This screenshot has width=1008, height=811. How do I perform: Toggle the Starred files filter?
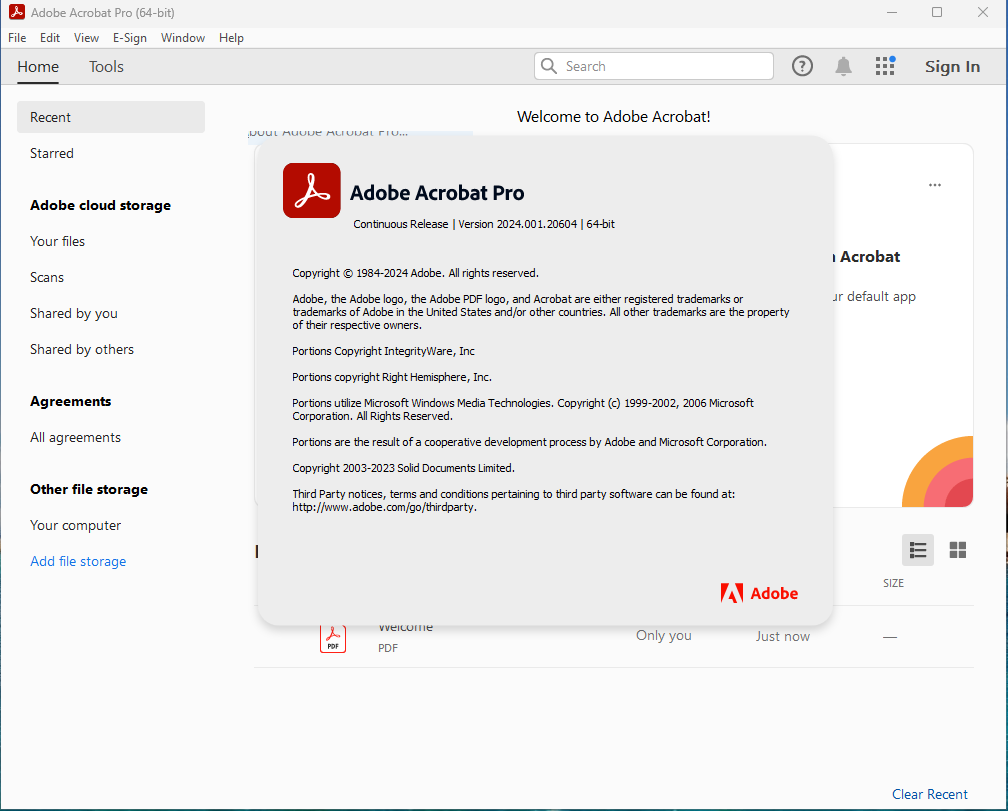click(x=51, y=153)
